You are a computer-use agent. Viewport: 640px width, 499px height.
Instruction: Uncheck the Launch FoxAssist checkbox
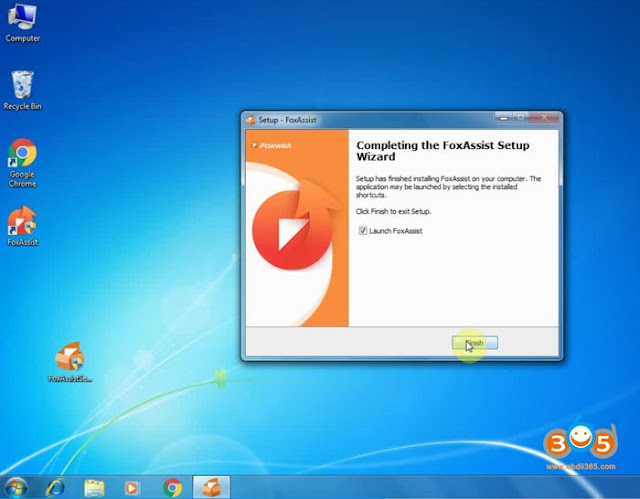[362, 231]
